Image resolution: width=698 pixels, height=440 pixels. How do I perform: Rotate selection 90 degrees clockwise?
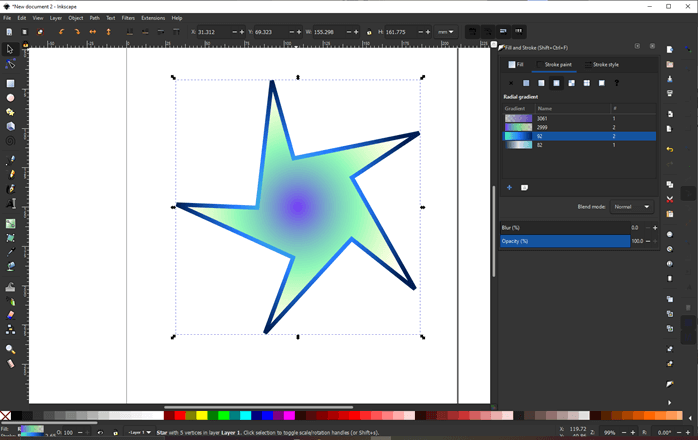tap(76, 32)
